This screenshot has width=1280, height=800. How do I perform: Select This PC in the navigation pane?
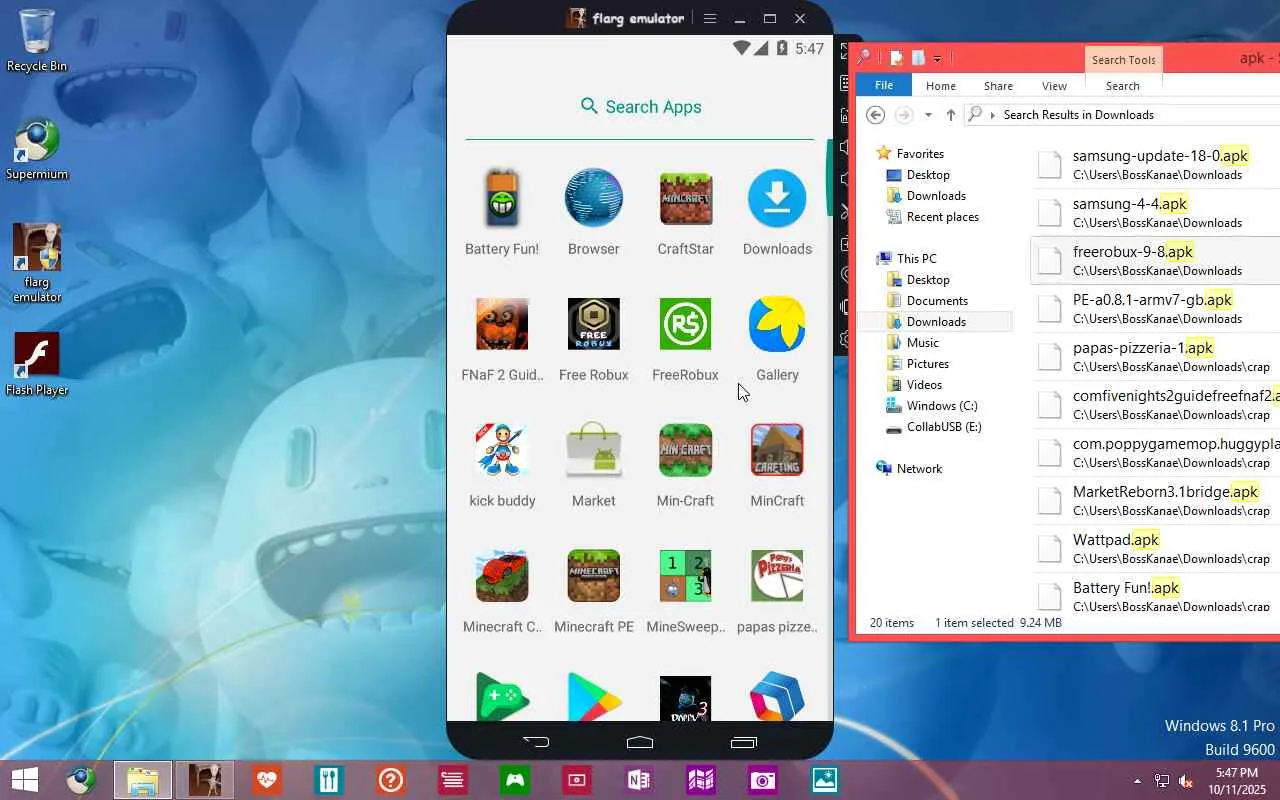tap(916, 259)
